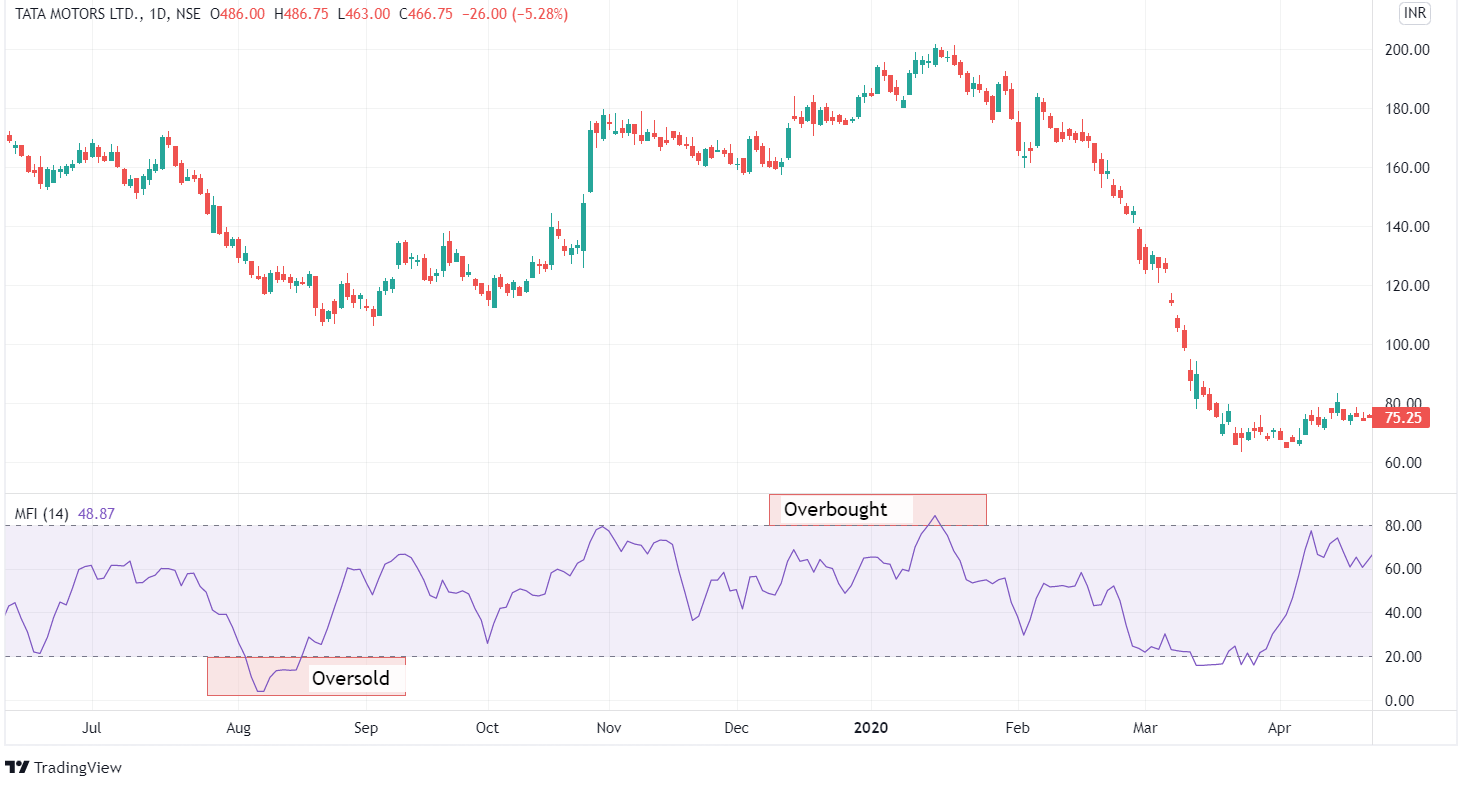Click the Apr date label on time axis
This screenshot has height=789, width=1470.
(x=1279, y=728)
